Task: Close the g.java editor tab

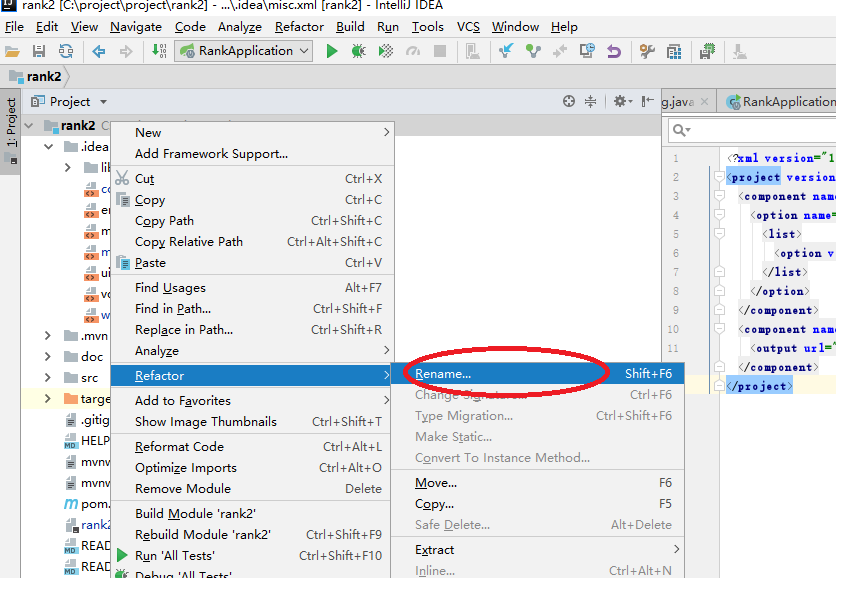Action: 705,102
